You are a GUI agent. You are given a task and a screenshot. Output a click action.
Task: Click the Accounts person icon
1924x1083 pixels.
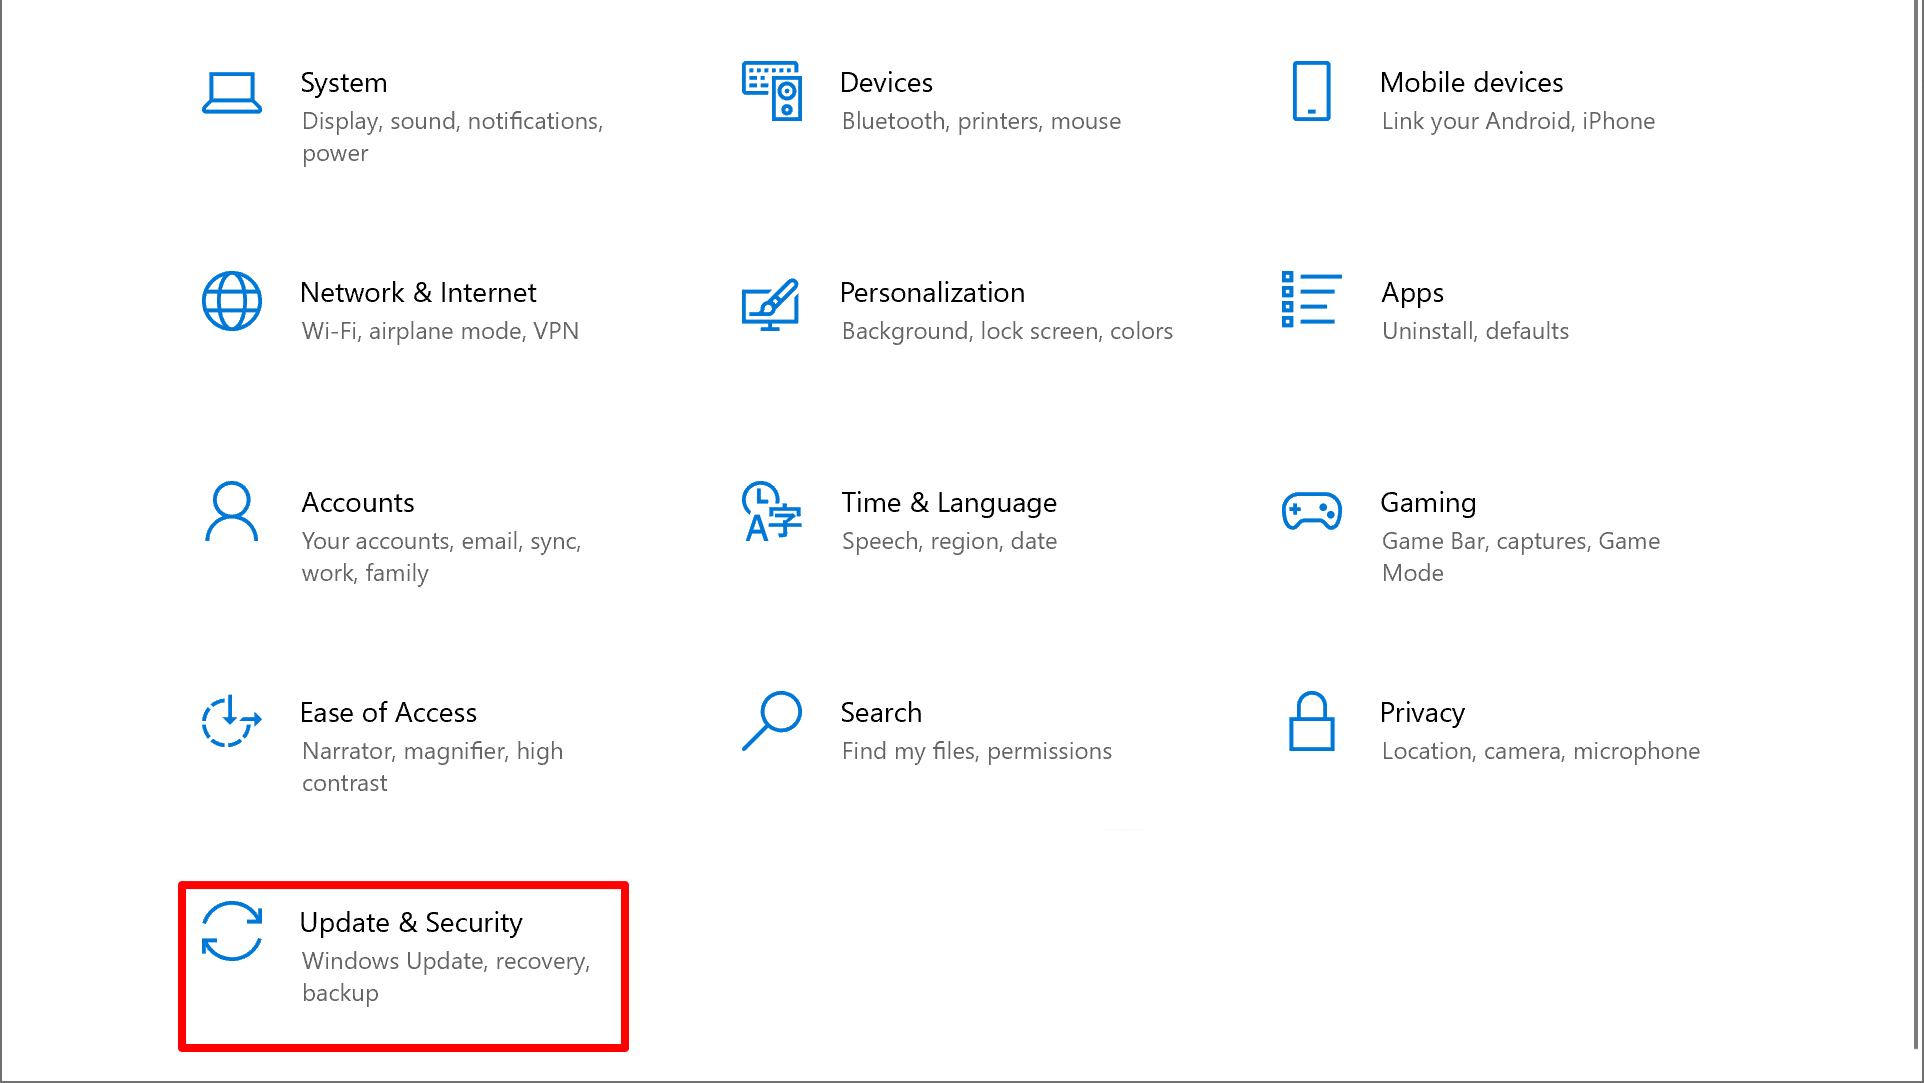point(232,511)
